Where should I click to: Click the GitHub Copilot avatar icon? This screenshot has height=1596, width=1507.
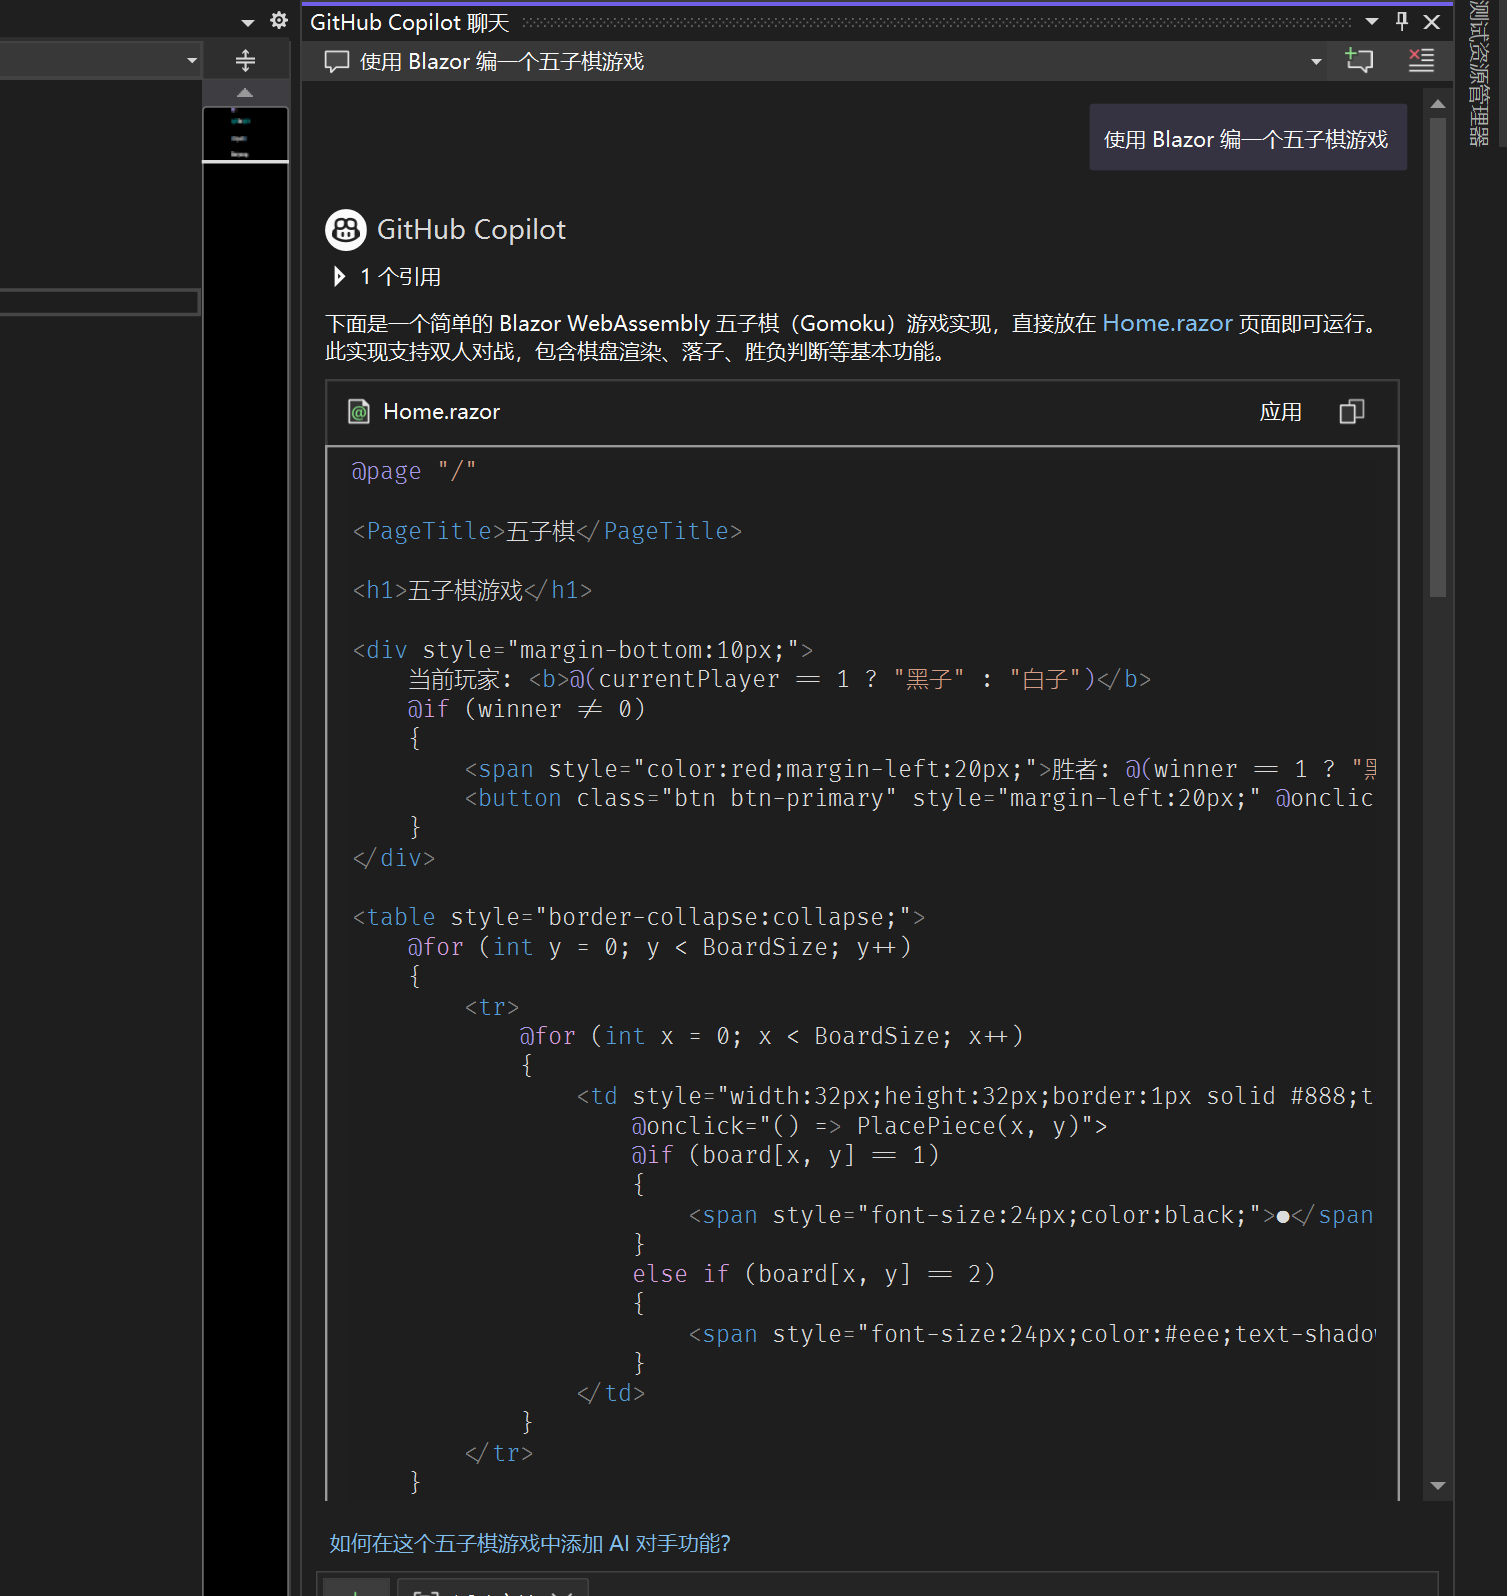(346, 230)
